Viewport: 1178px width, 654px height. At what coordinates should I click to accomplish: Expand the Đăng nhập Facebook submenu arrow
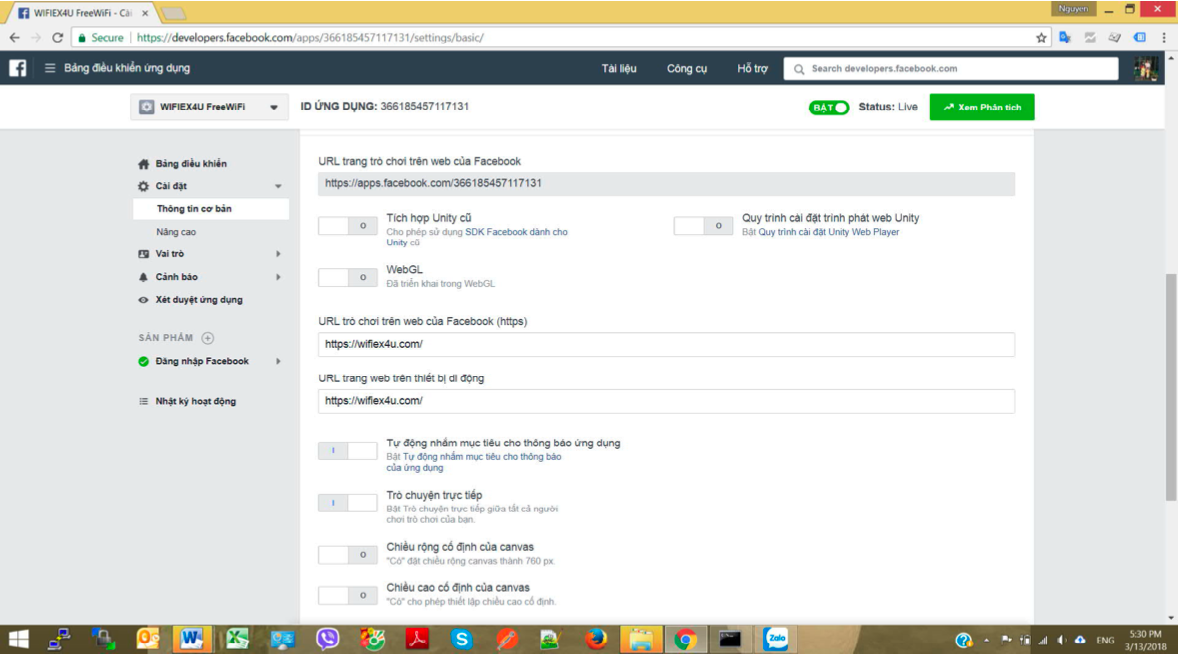click(278, 361)
